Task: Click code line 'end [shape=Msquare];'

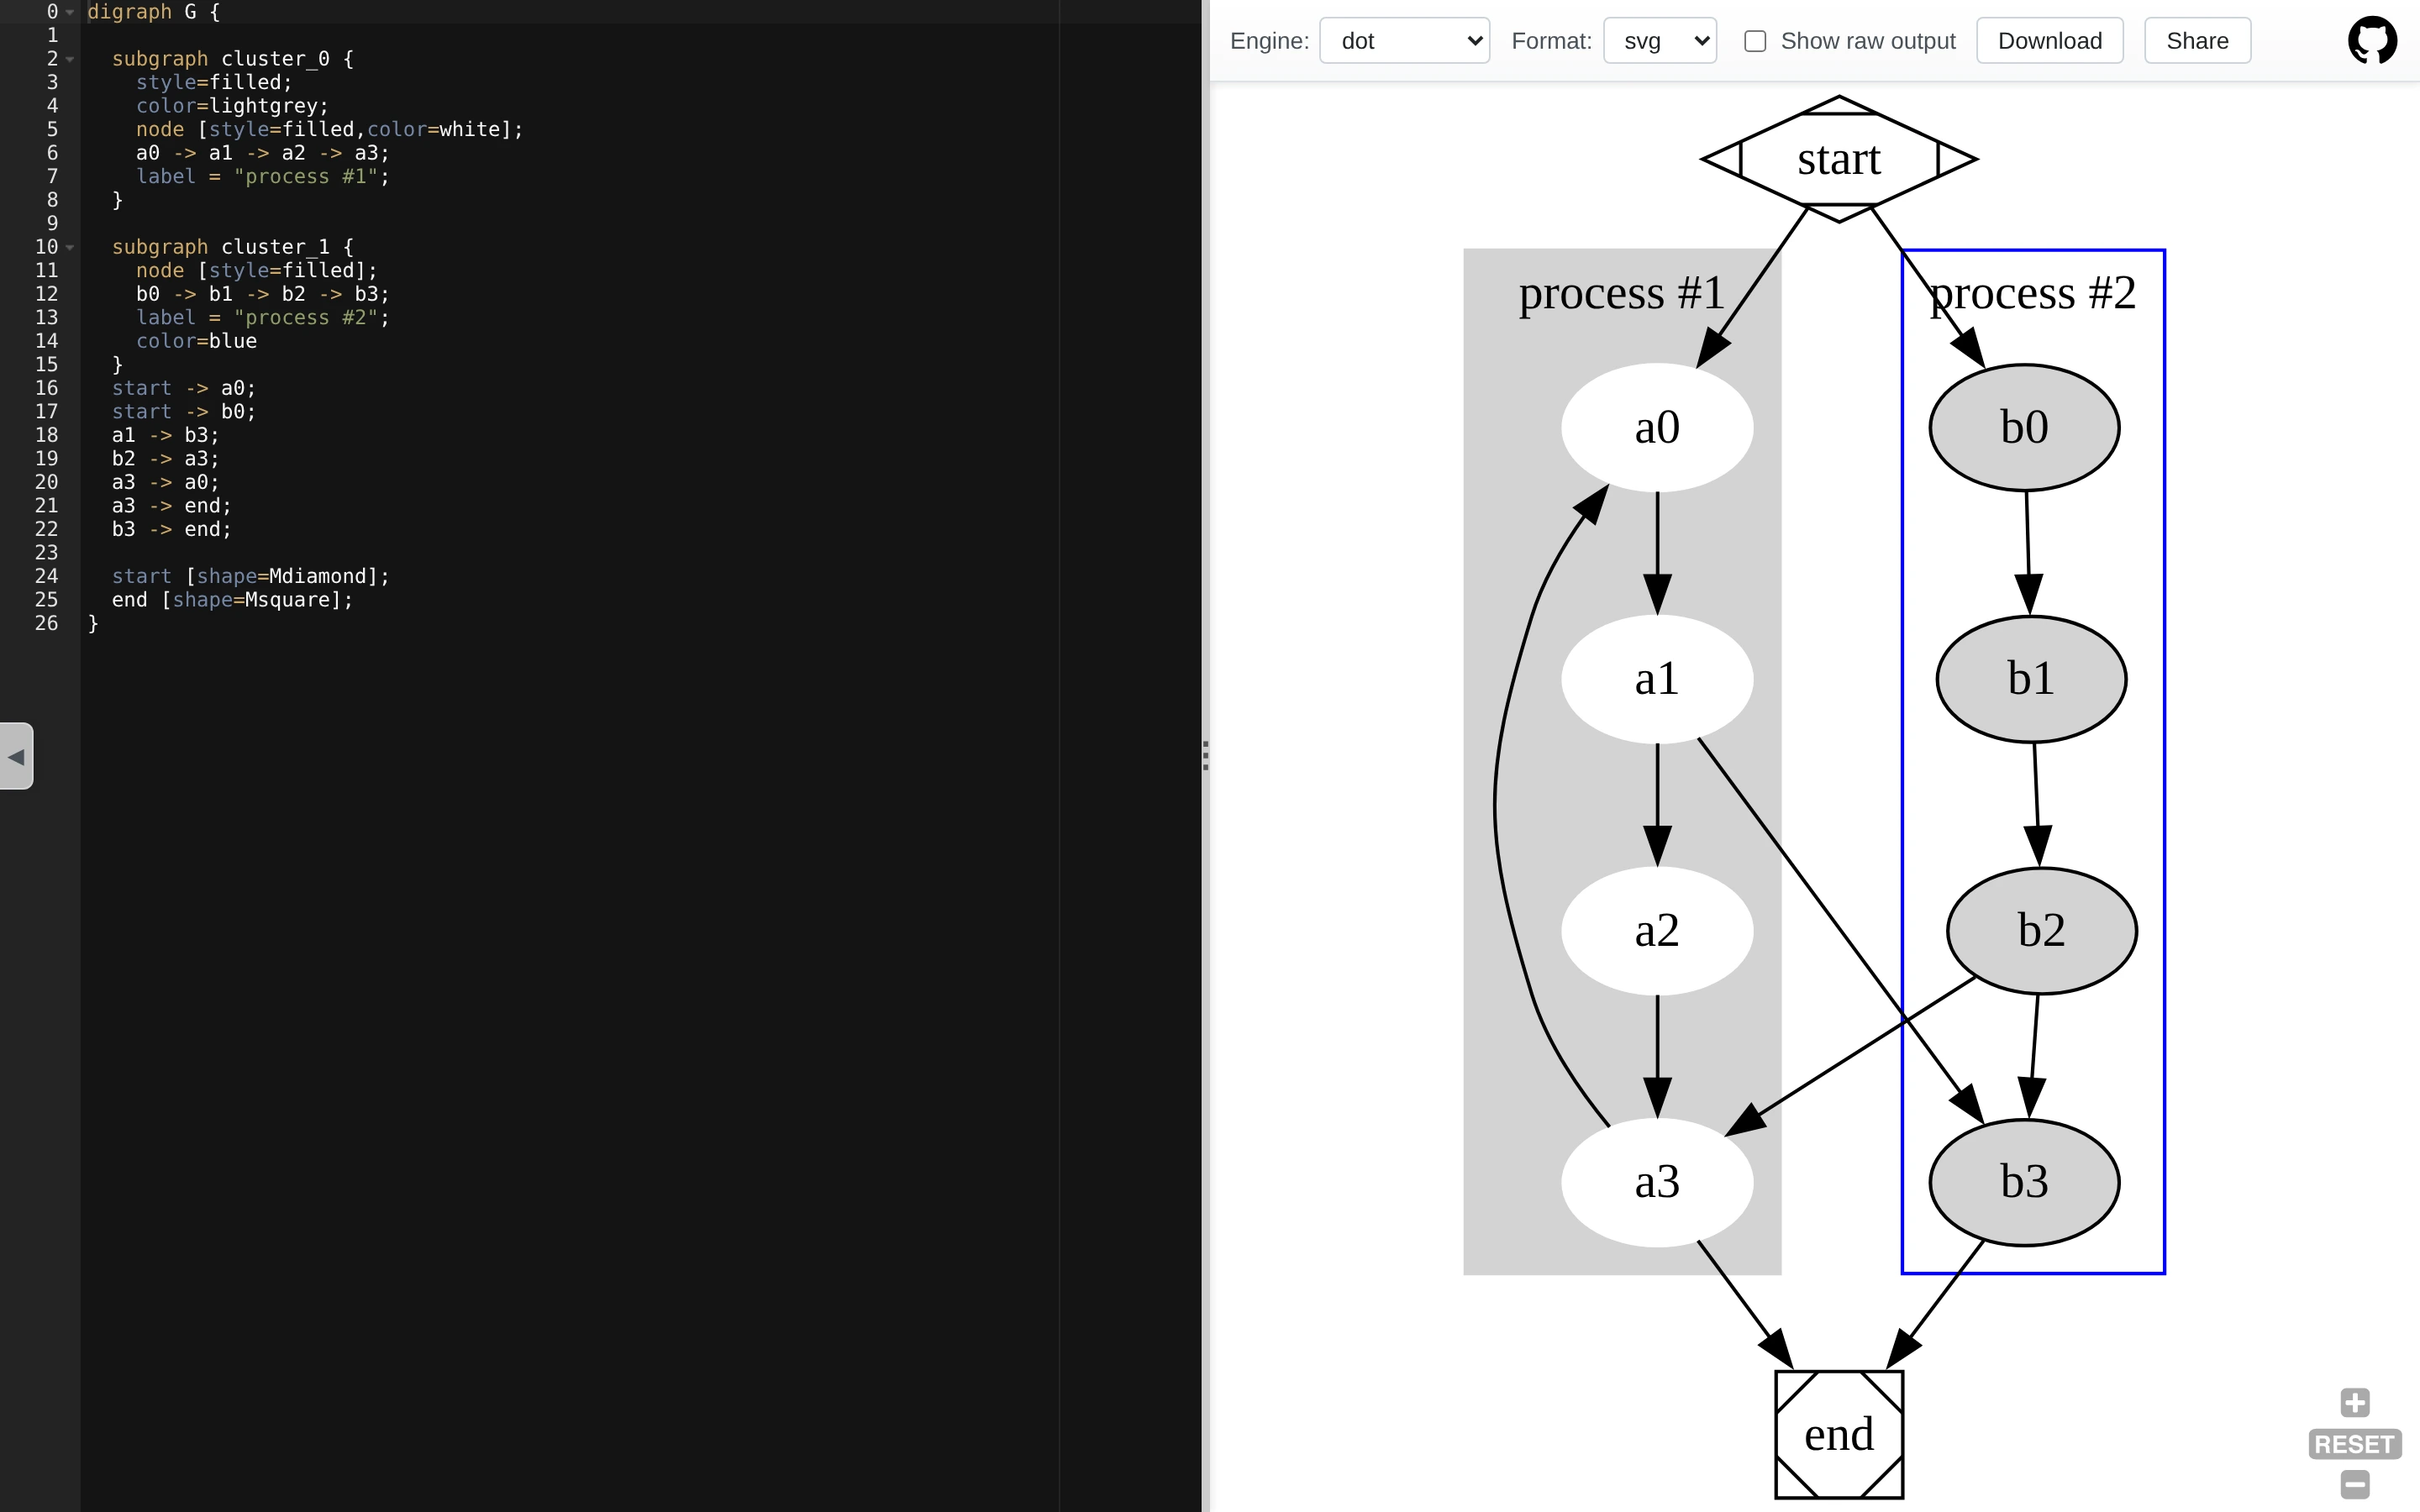Action: click(232, 600)
